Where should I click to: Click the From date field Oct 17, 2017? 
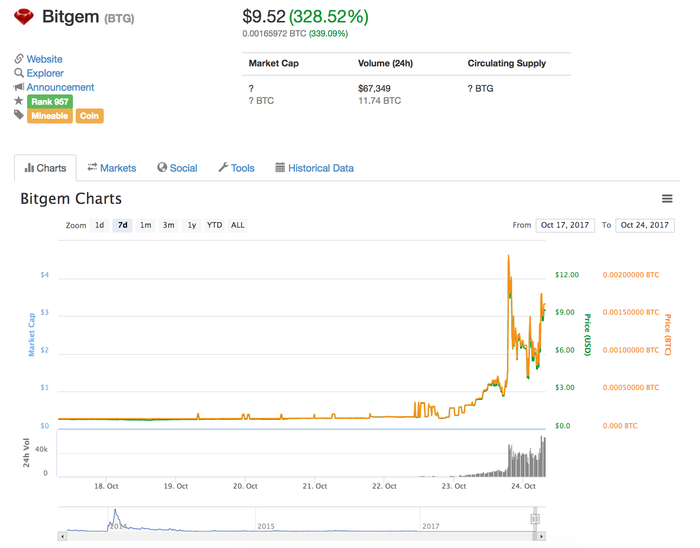[x=565, y=225]
